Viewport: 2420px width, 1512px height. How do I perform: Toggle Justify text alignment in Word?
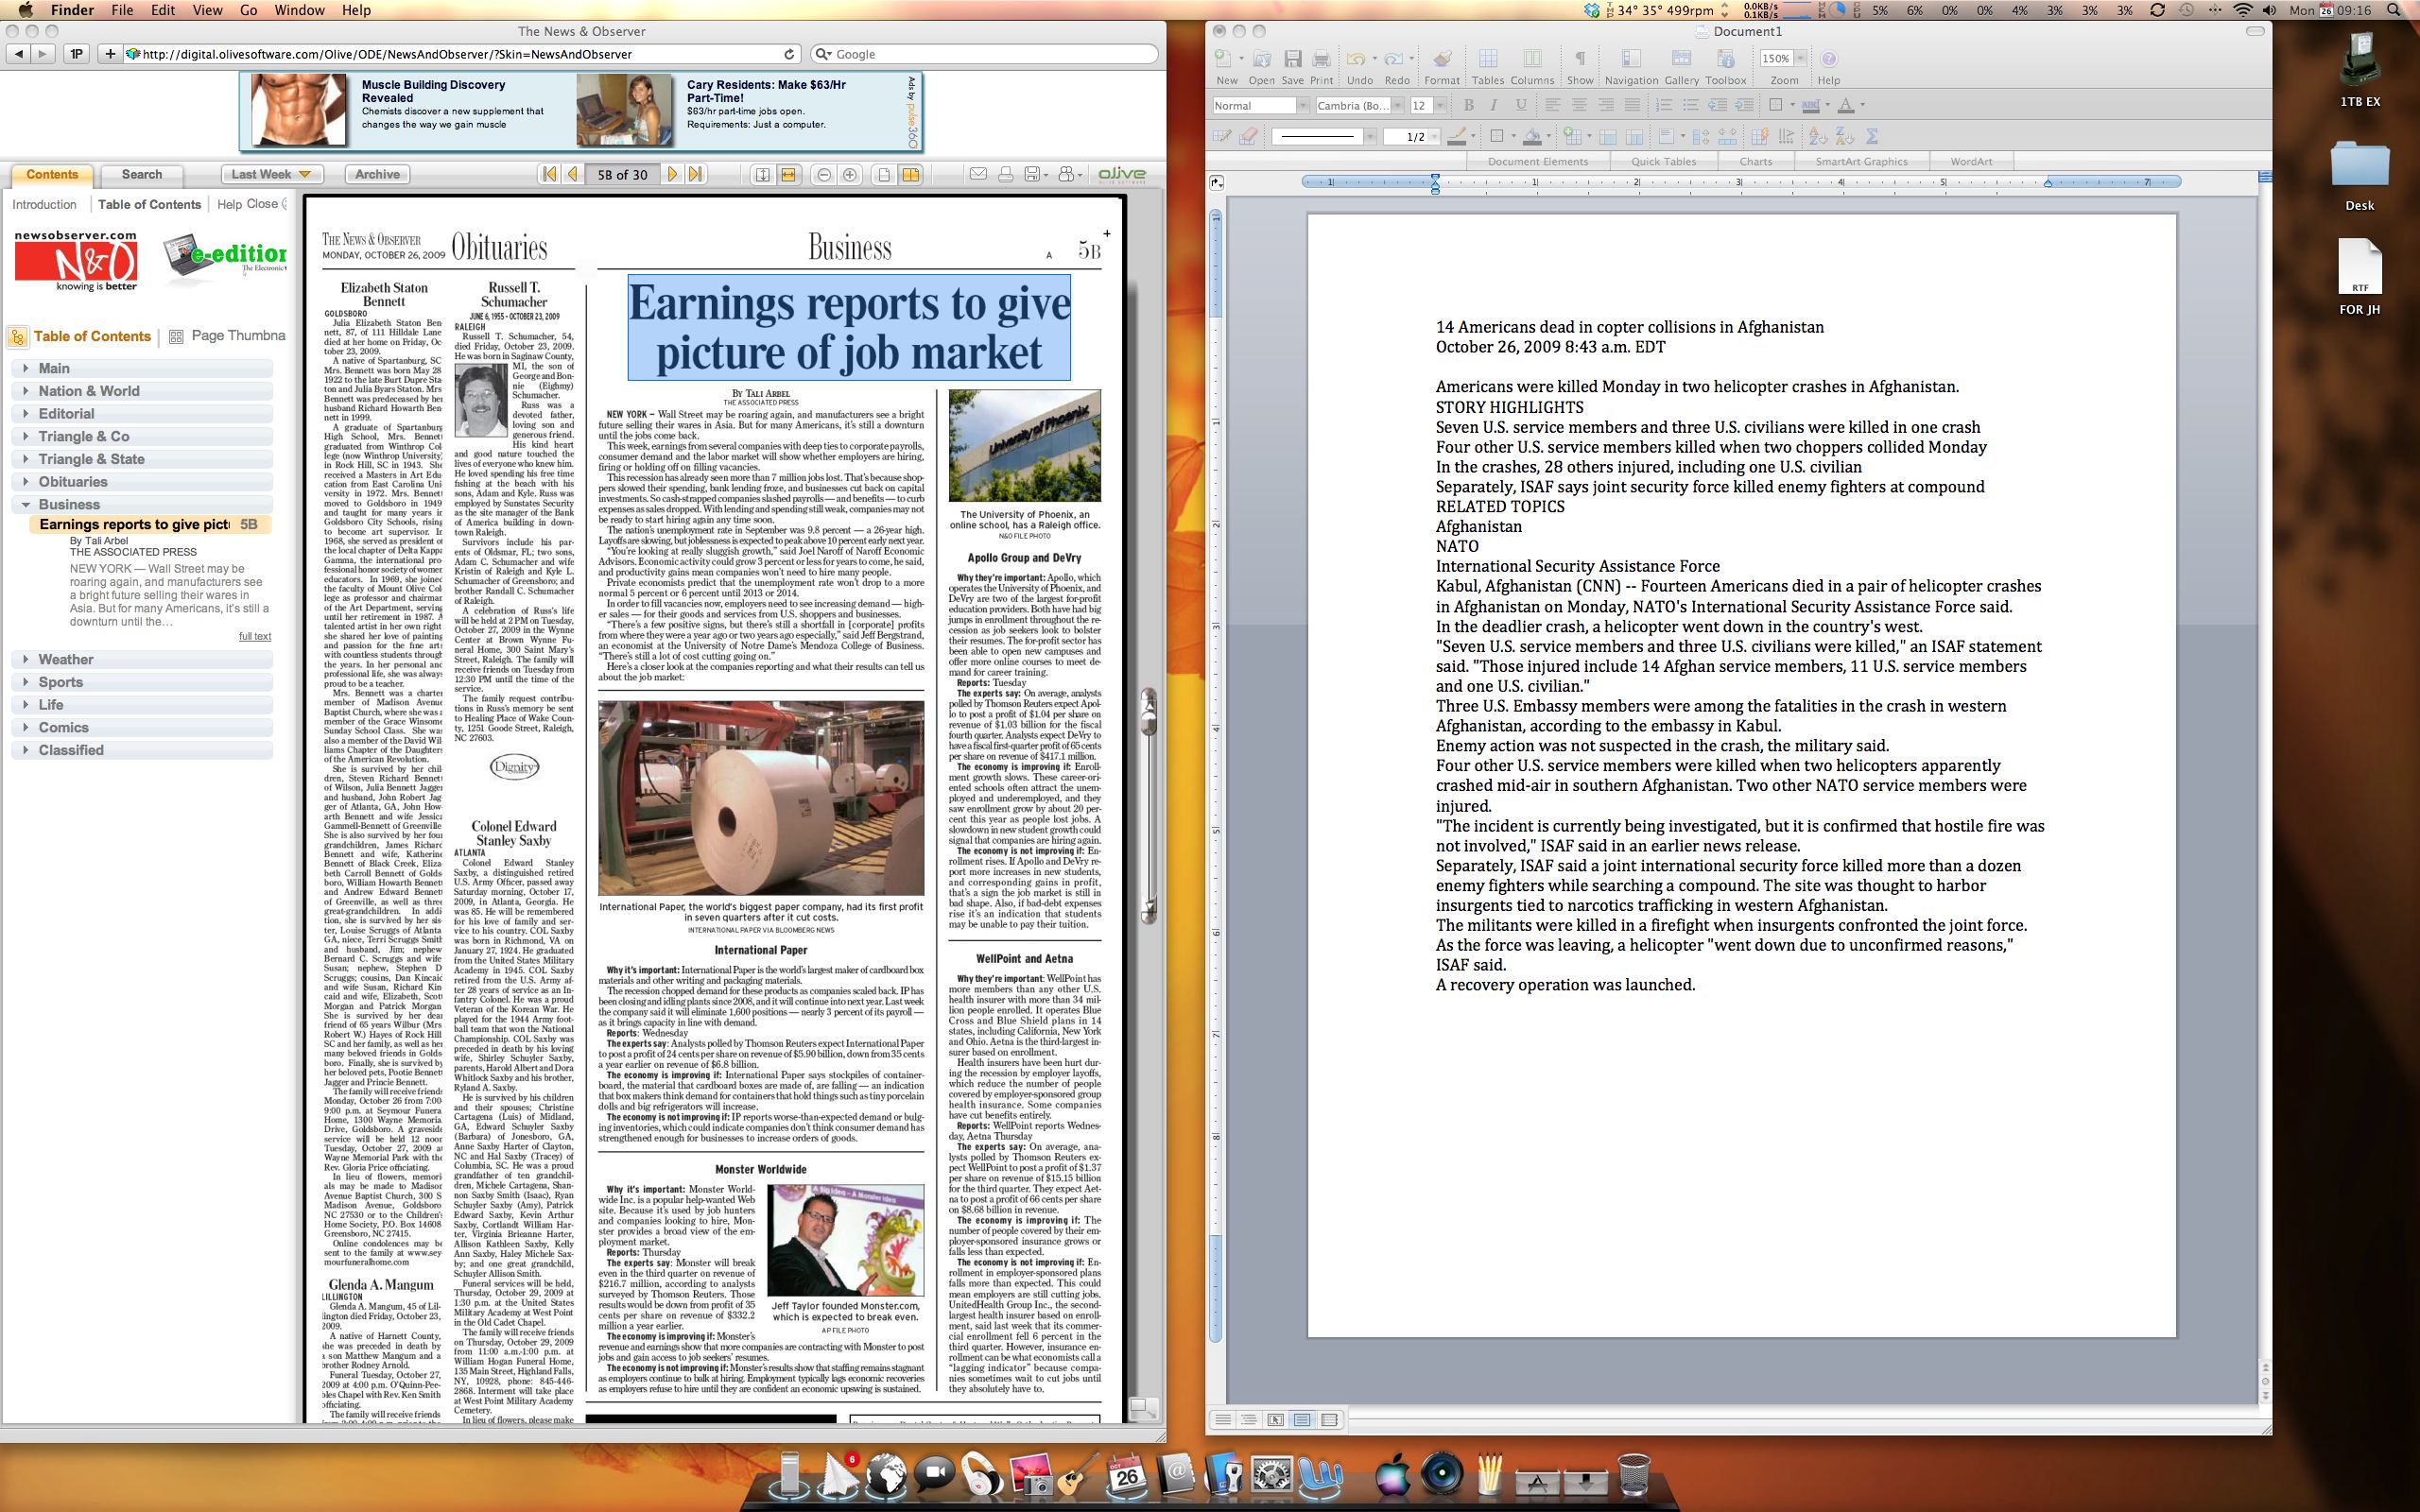[x=1632, y=105]
